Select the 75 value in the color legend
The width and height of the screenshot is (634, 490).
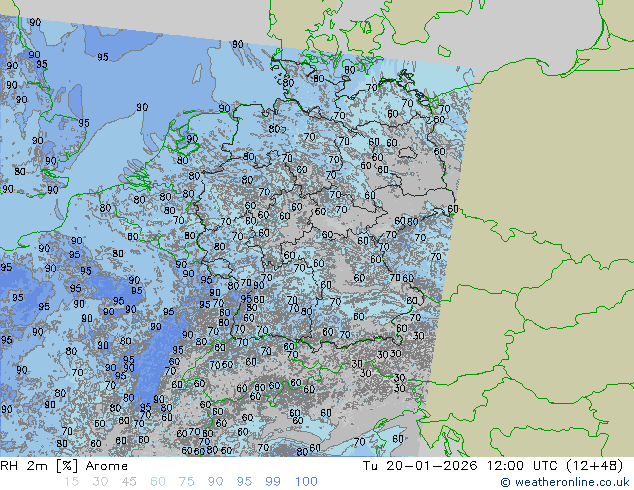[186, 482]
